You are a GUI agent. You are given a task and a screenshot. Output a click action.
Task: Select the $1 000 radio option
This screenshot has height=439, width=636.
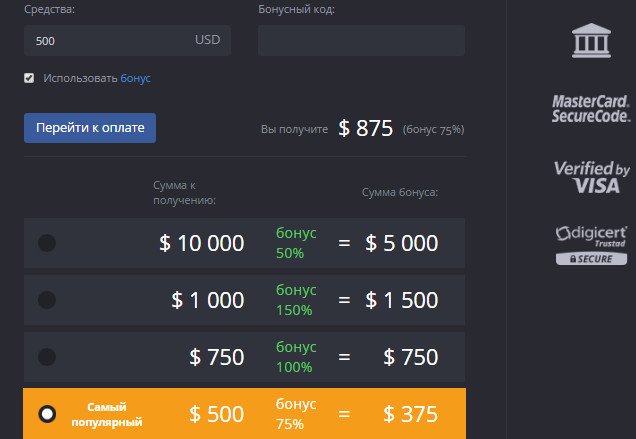click(47, 300)
